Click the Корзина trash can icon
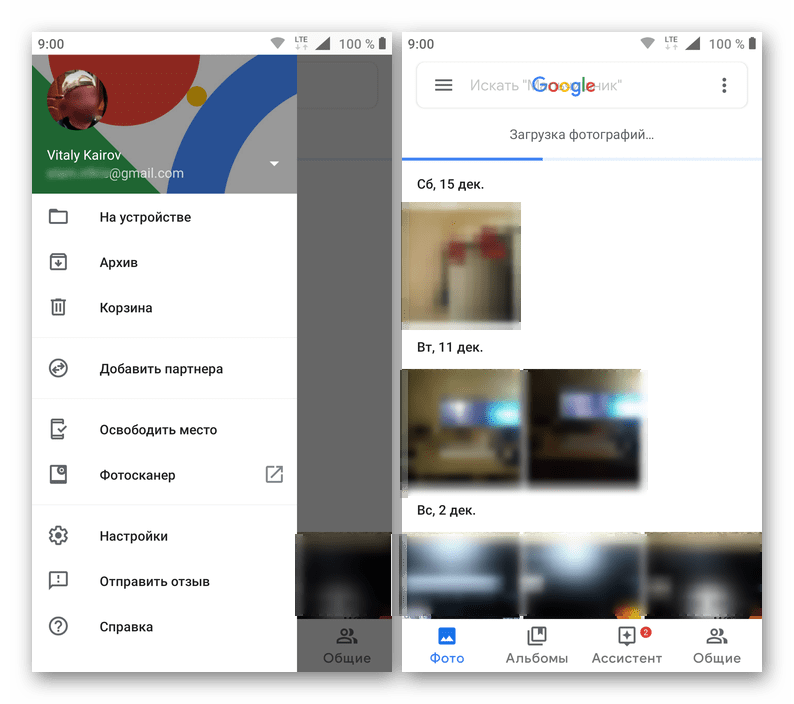The height and width of the screenshot is (704, 794). coord(58,307)
